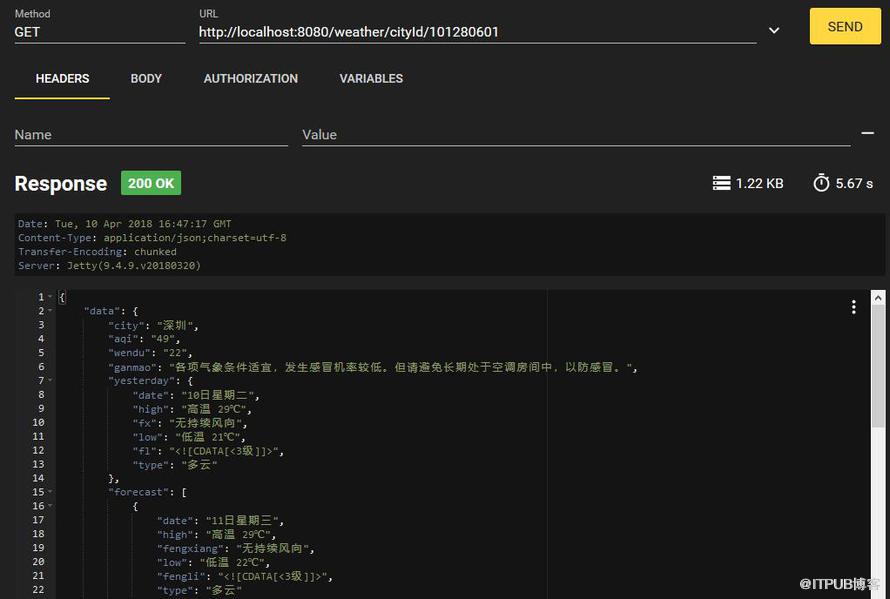
Task: Collapse the root object at line 1
Action: [50, 296]
